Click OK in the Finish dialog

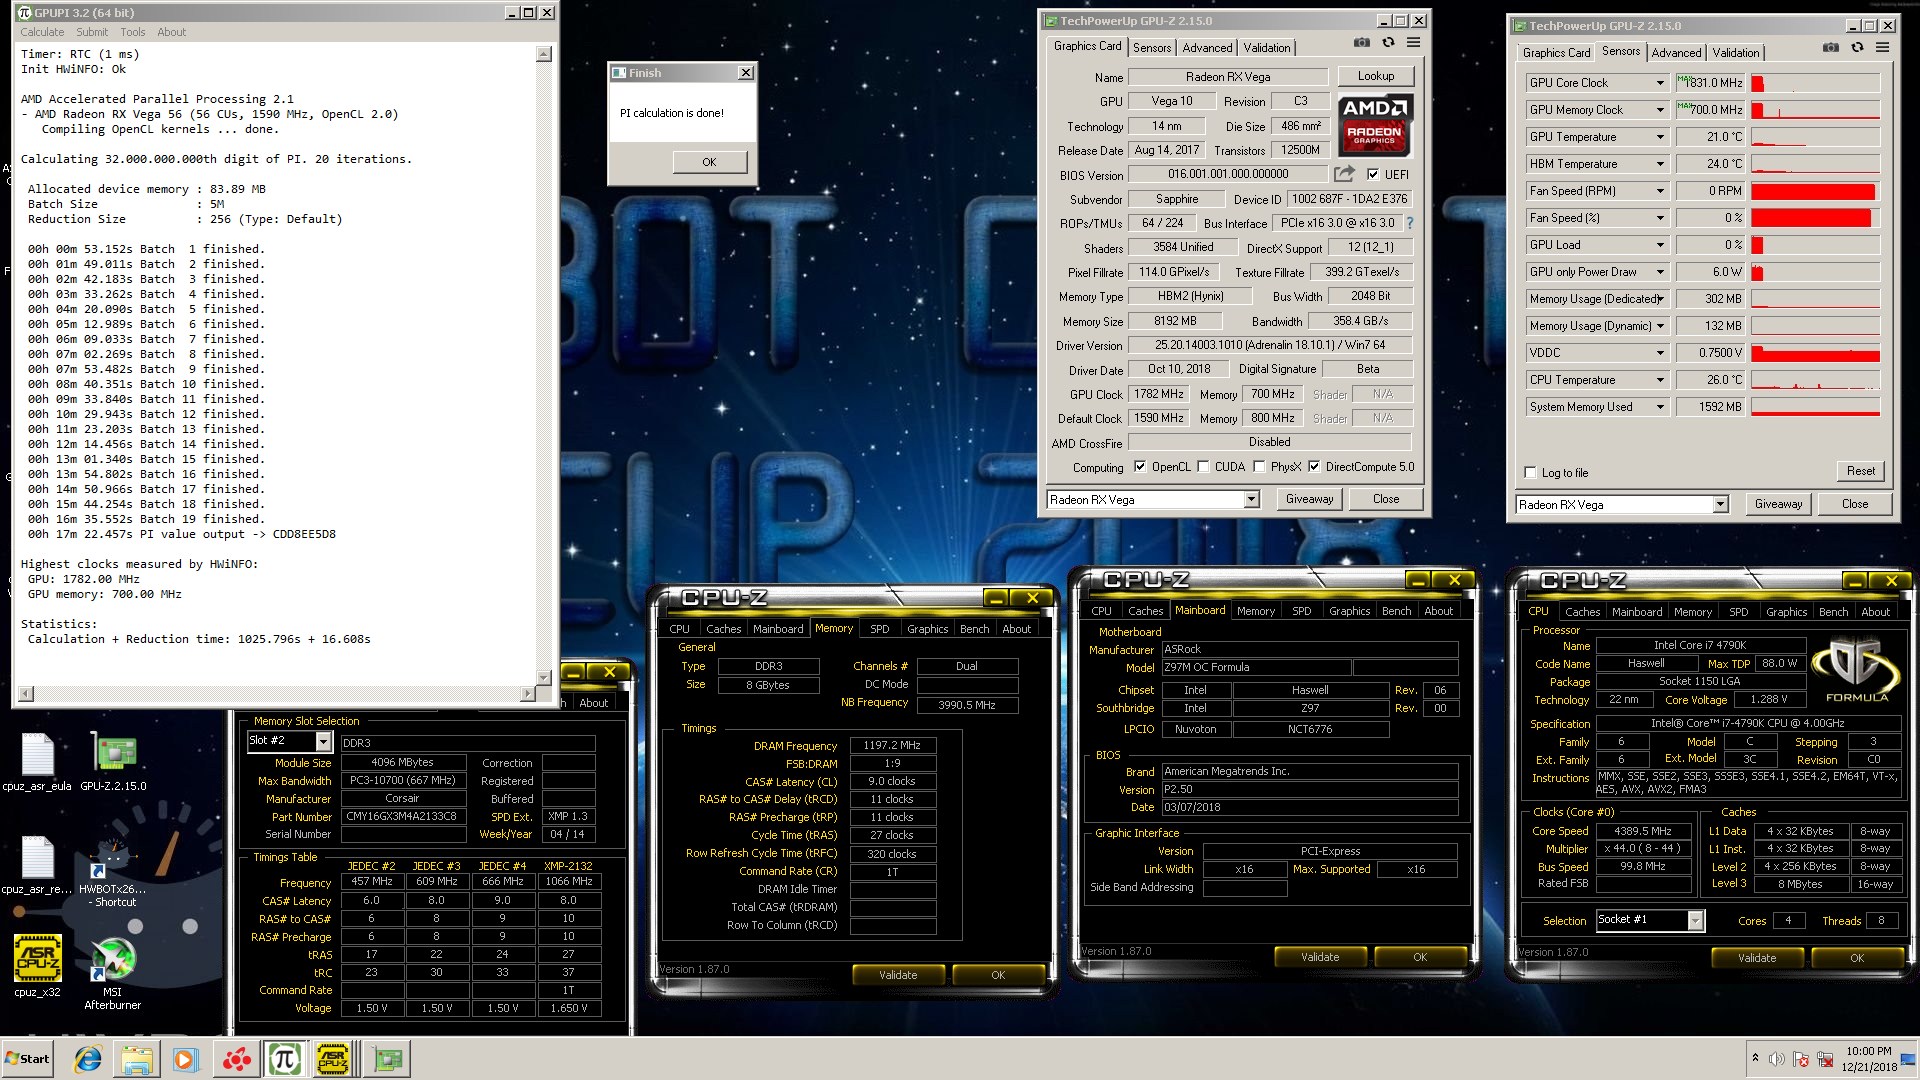pyautogui.click(x=709, y=162)
